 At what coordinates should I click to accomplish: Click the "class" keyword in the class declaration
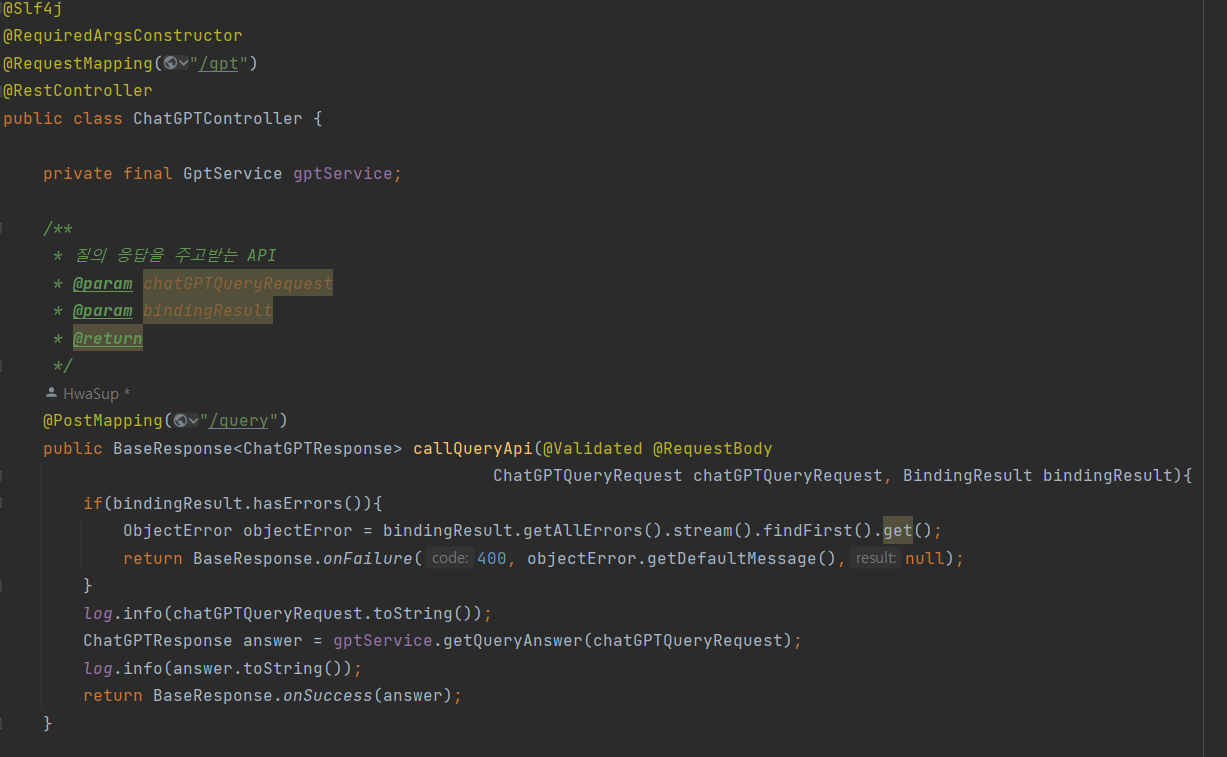tap(98, 118)
